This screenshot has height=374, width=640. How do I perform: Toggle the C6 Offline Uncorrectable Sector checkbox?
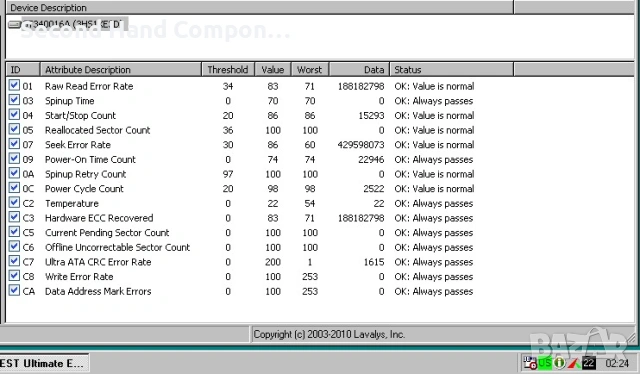click(14, 246)
